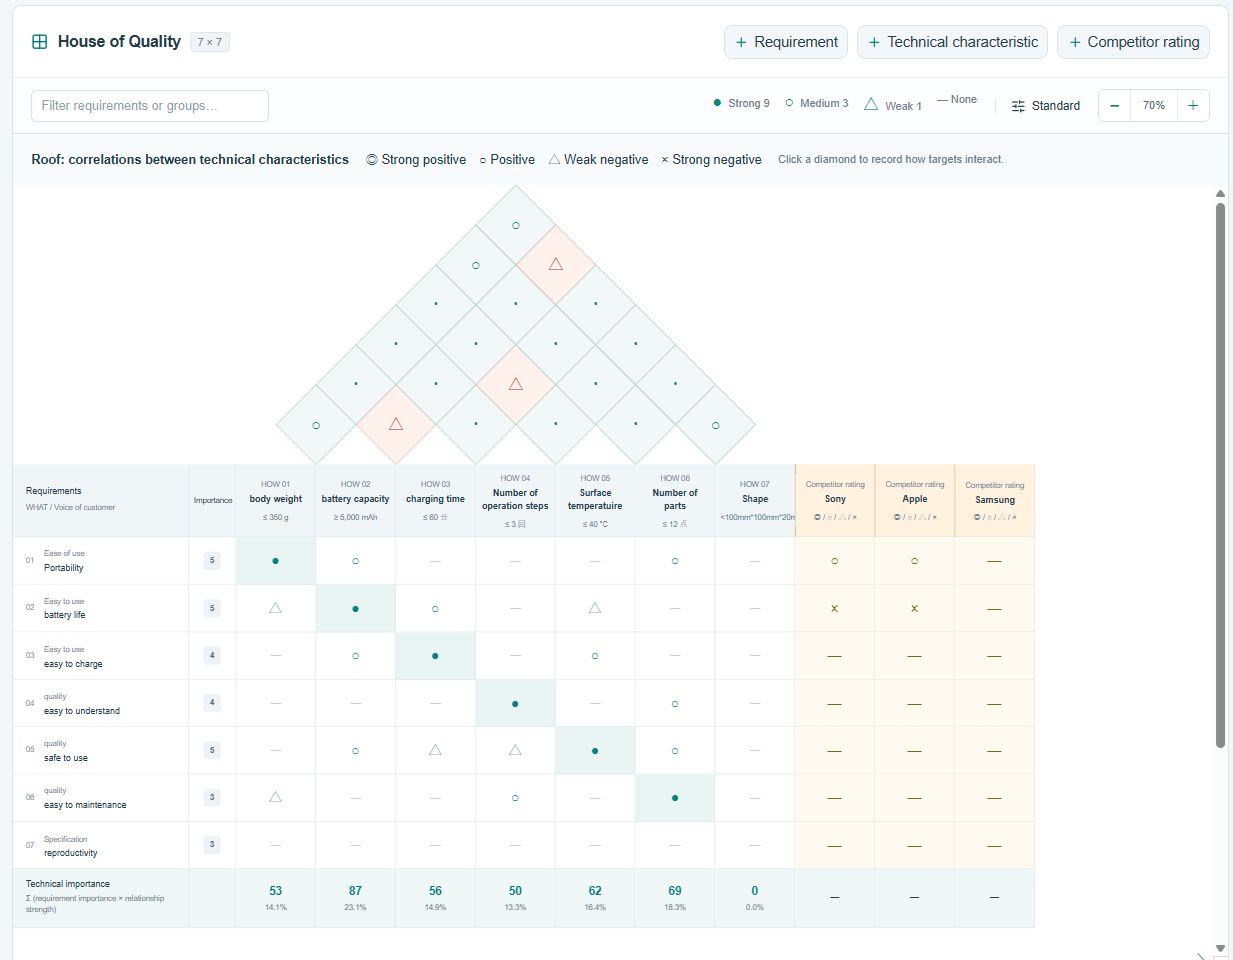This screenshot has height=960, width=1233.
Task: Click importance value 4 for easy to charge
Action: [x=212, y=656]
